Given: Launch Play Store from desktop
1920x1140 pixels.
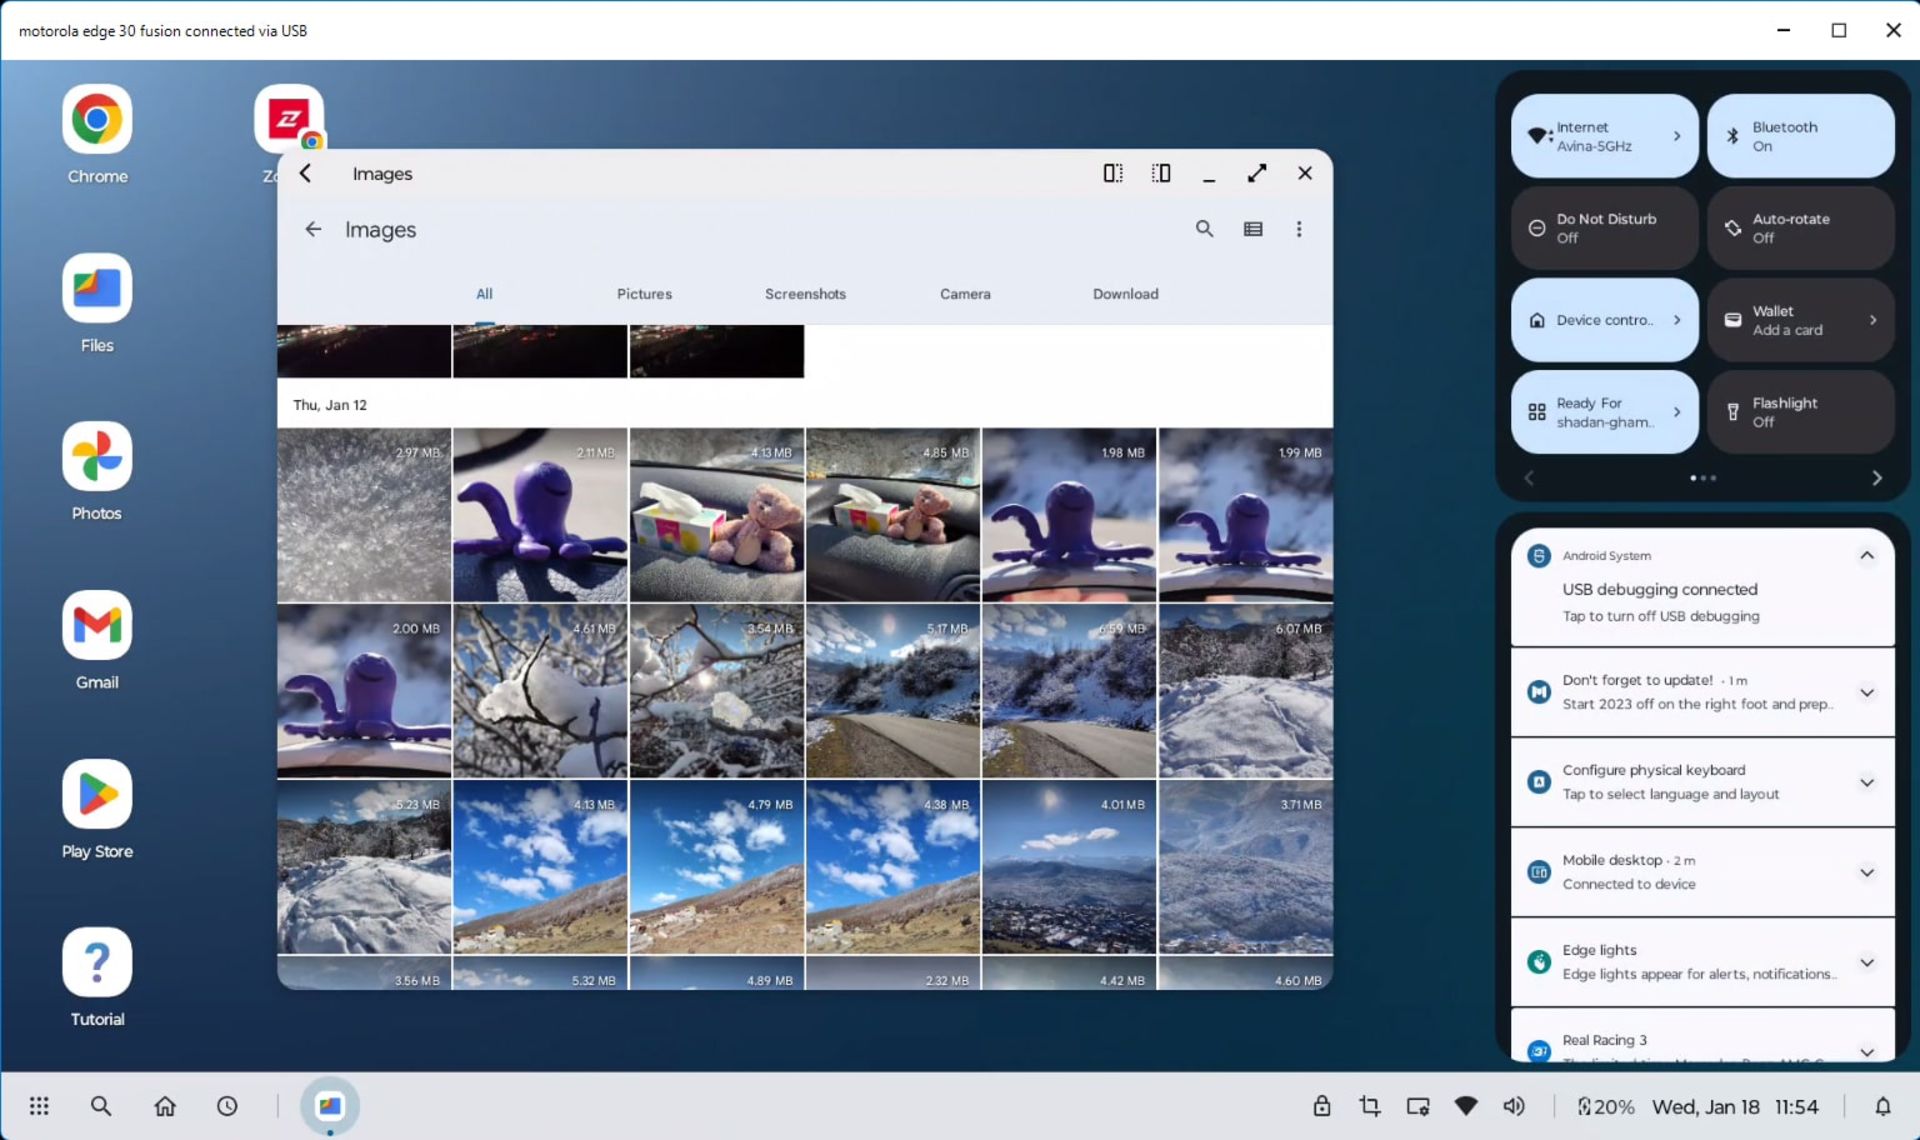Looking at the screenshot, I should (97, 794).
